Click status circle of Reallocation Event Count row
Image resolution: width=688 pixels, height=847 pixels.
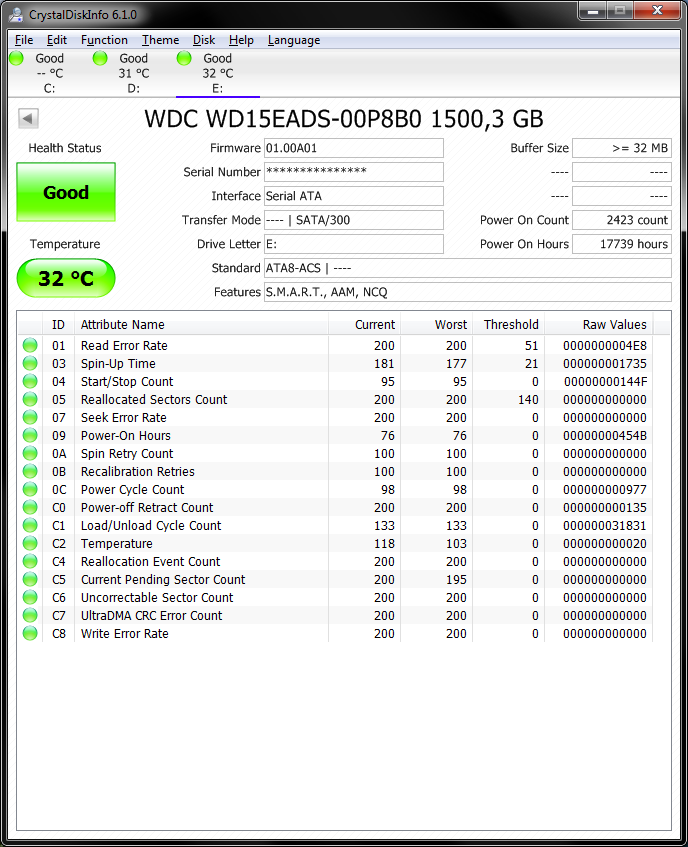pyautogui.click(x=30, y=561)
